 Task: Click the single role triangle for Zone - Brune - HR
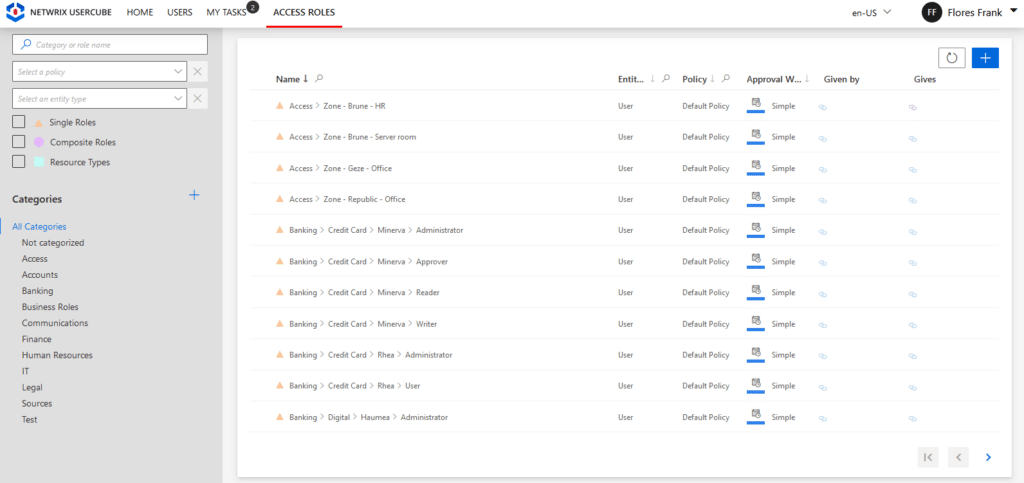click(280, 105)
